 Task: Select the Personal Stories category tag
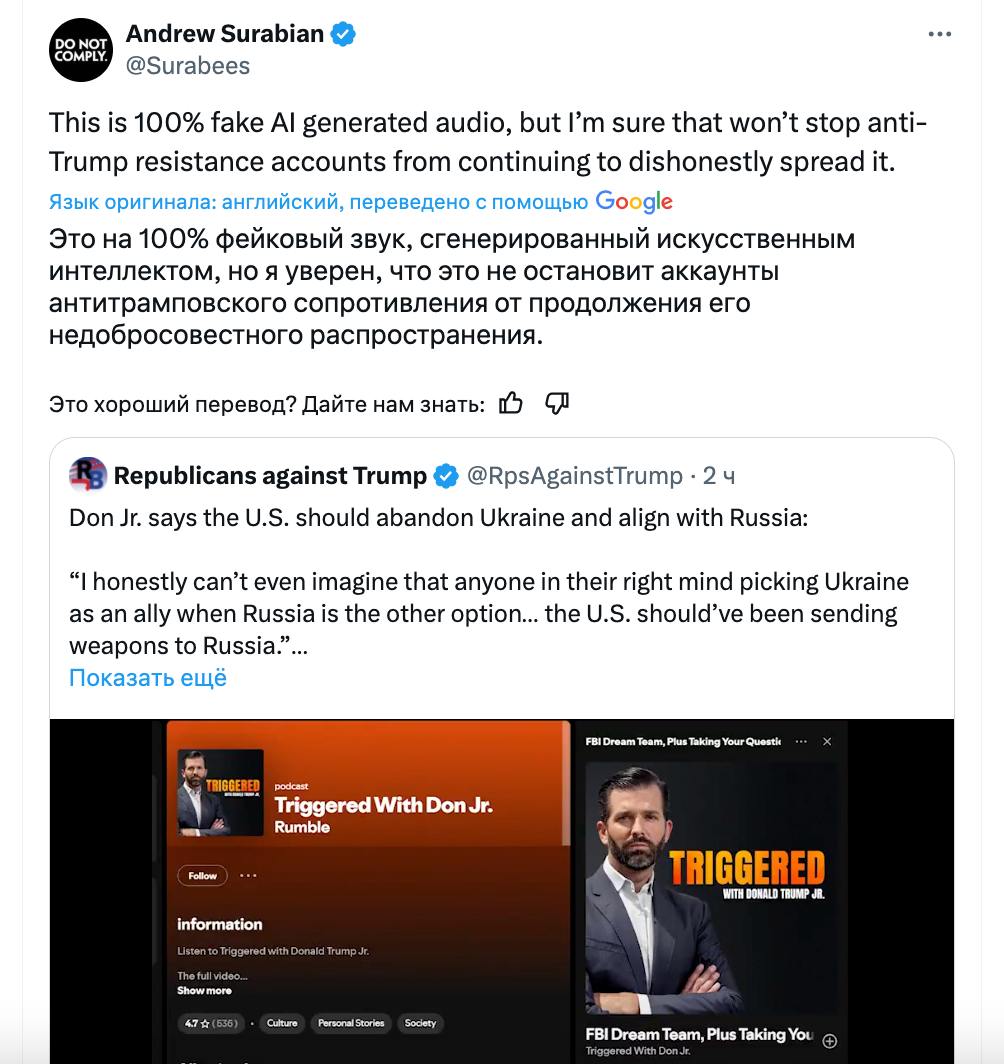351,1023
